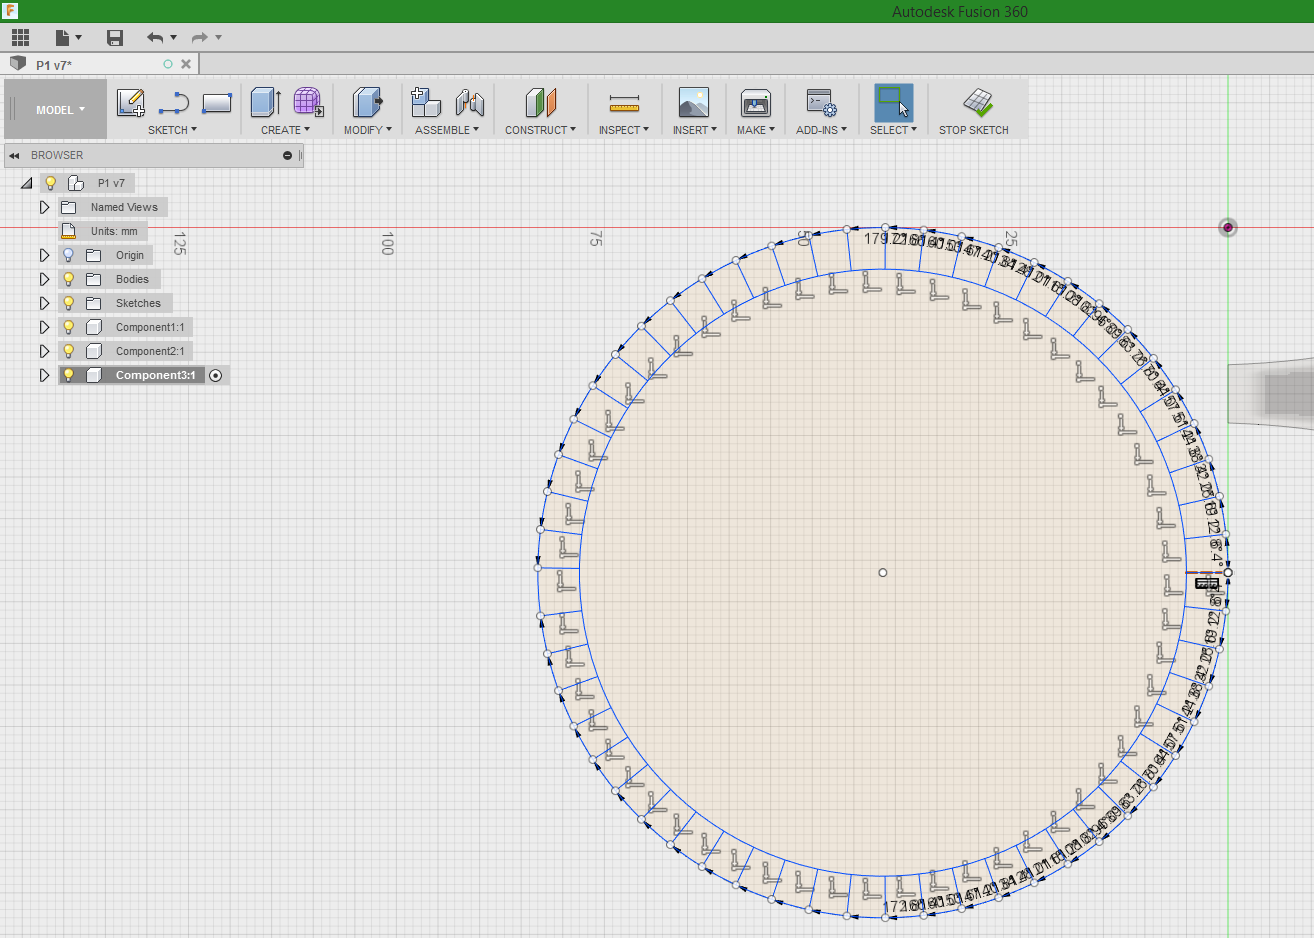
Task: Select the Create Sketch tool
Action: [131, 102]
